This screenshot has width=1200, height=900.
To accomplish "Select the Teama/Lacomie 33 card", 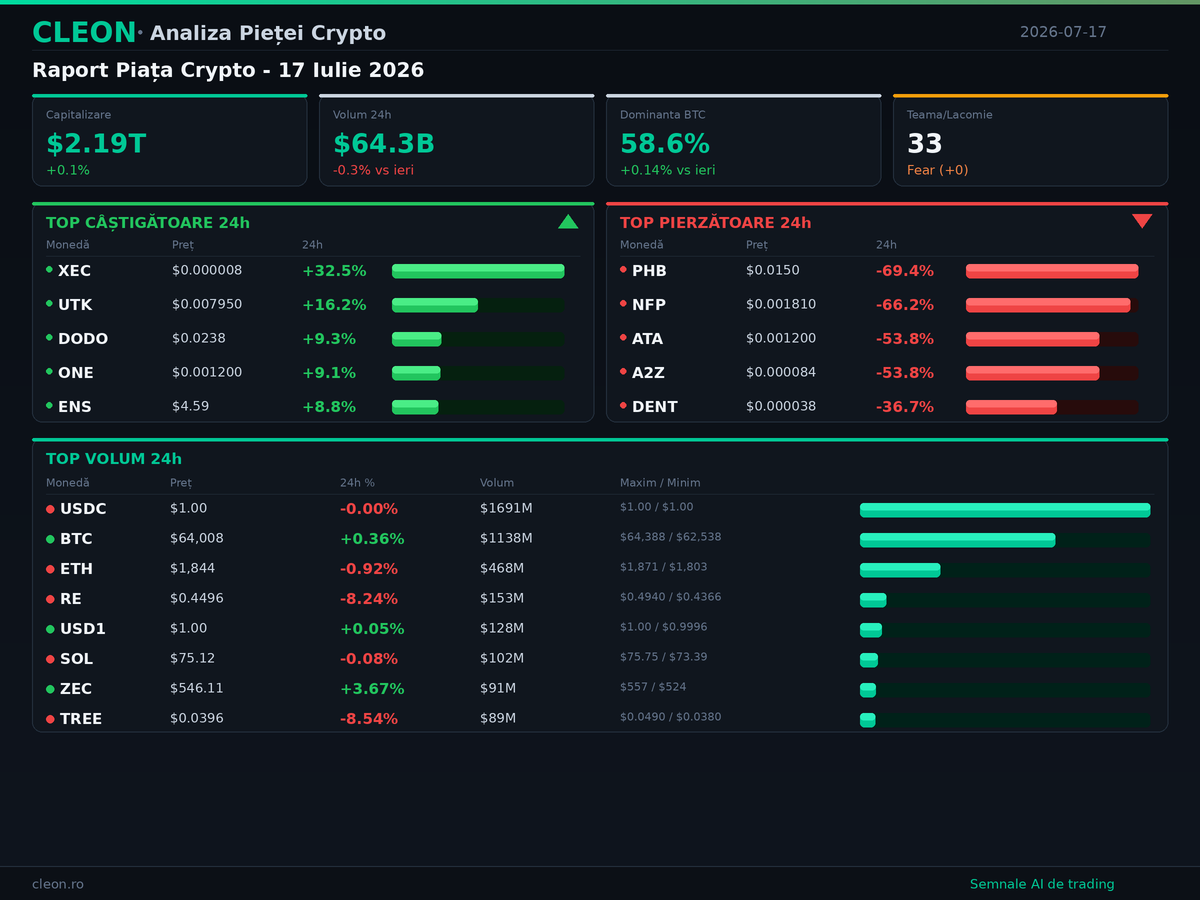I will pyautogui.click(x=1031, y=141).
